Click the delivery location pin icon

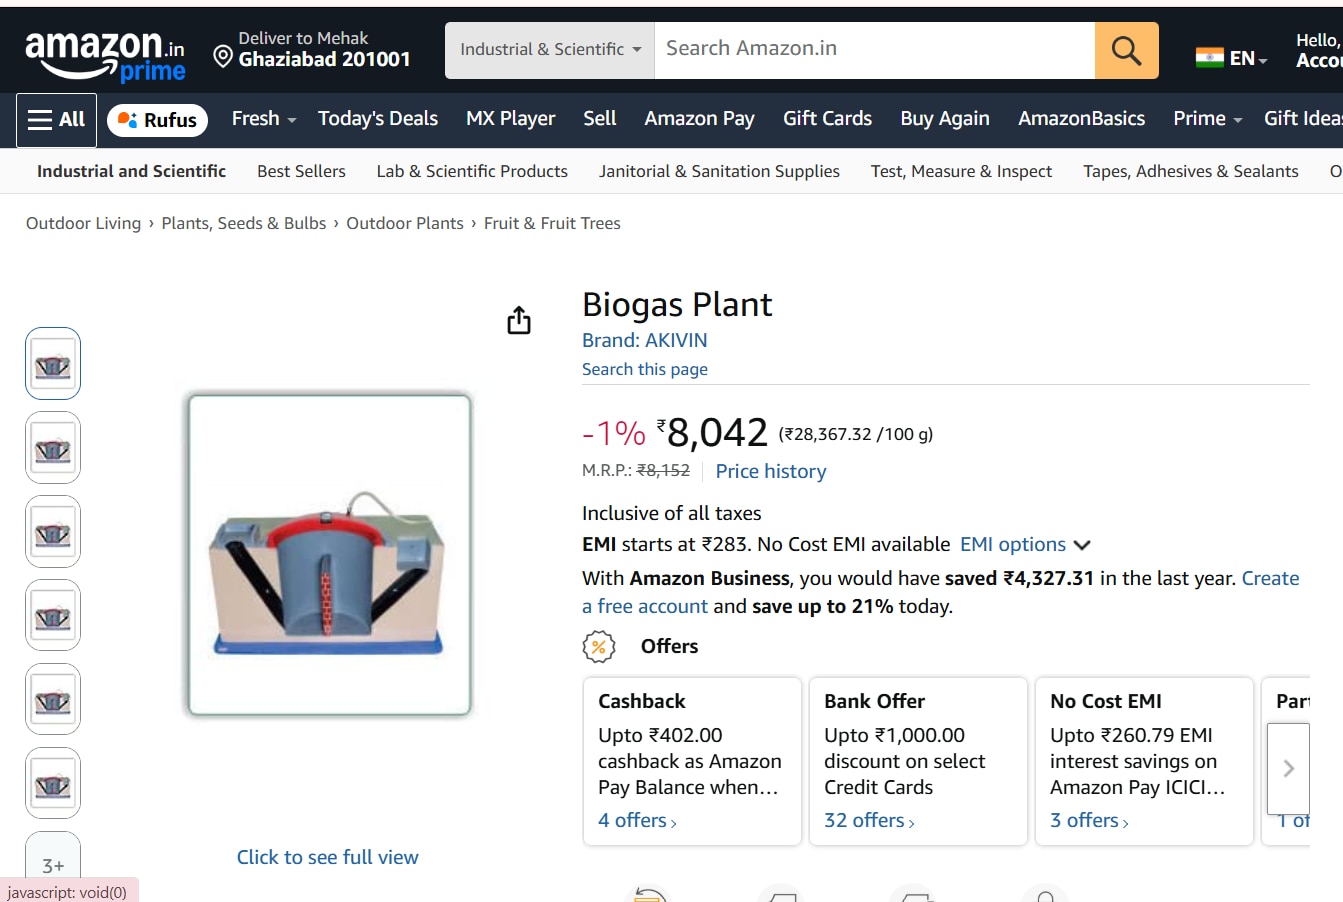(223, 57)
